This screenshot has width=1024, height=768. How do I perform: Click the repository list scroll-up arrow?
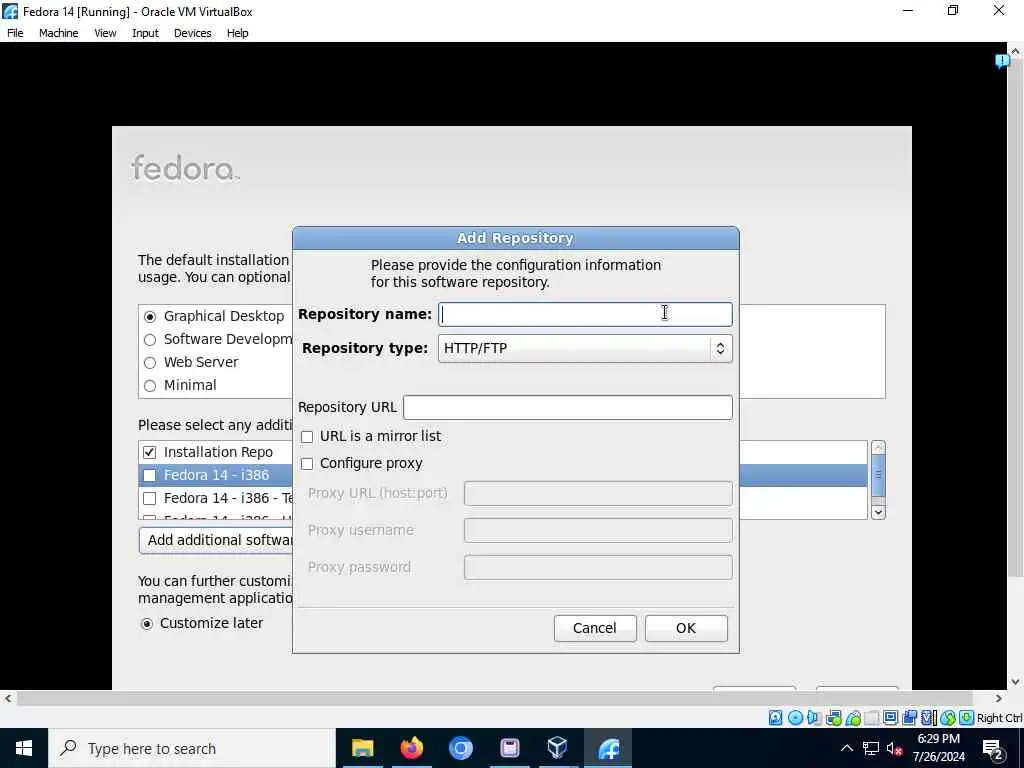878,448
